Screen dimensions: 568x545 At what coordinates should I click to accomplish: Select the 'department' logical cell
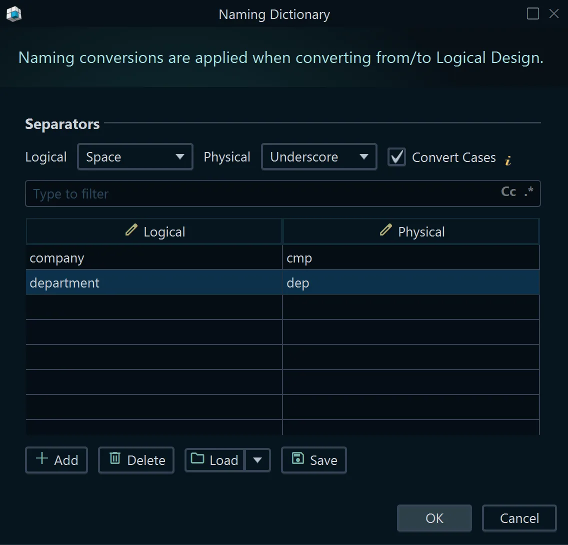point(154,282)
